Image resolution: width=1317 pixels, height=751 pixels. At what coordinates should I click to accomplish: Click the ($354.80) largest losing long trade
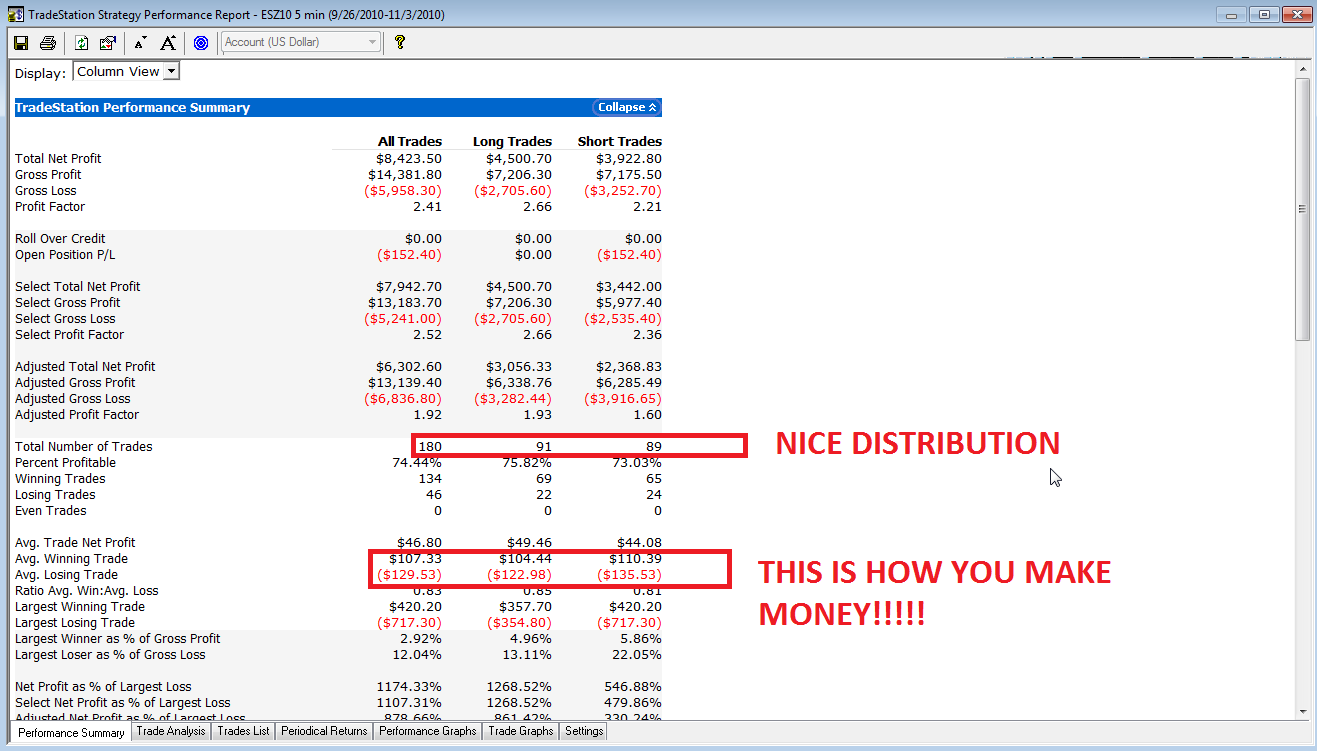click(519, 622)
